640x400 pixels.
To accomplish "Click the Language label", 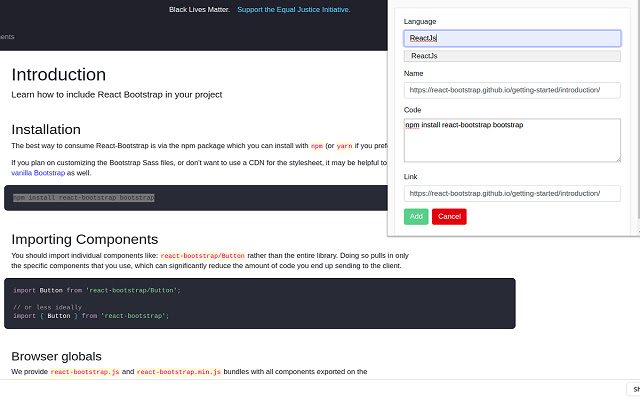I will pyautogui.click(x=420, y=22).
